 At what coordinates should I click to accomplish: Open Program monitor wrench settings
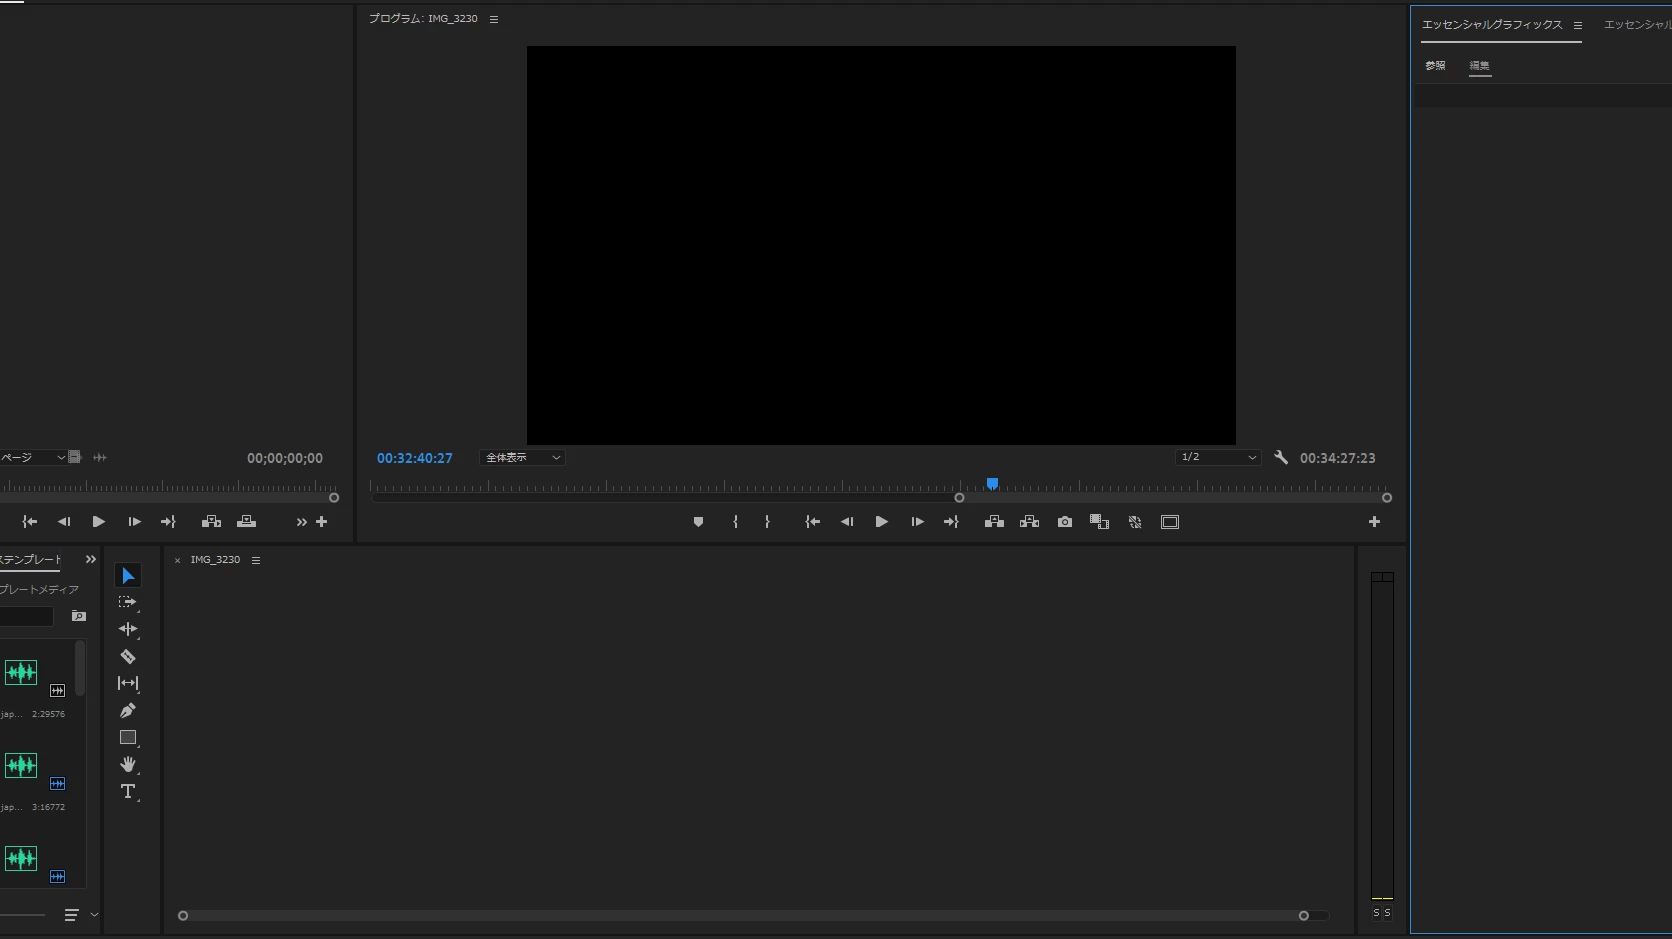(x=1281, y=458)
